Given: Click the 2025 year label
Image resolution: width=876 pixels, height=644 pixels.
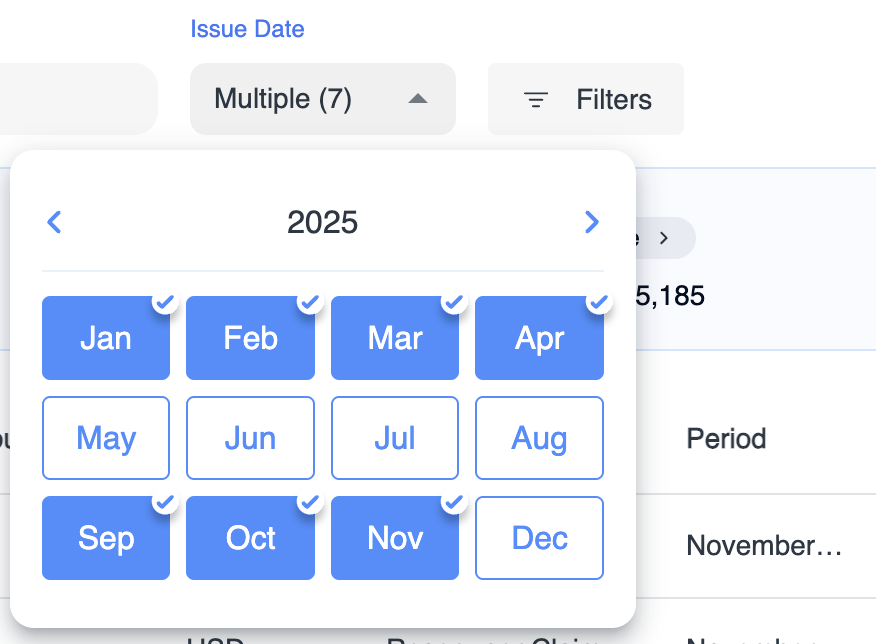Looking at the screenshot, I should 322,222.
